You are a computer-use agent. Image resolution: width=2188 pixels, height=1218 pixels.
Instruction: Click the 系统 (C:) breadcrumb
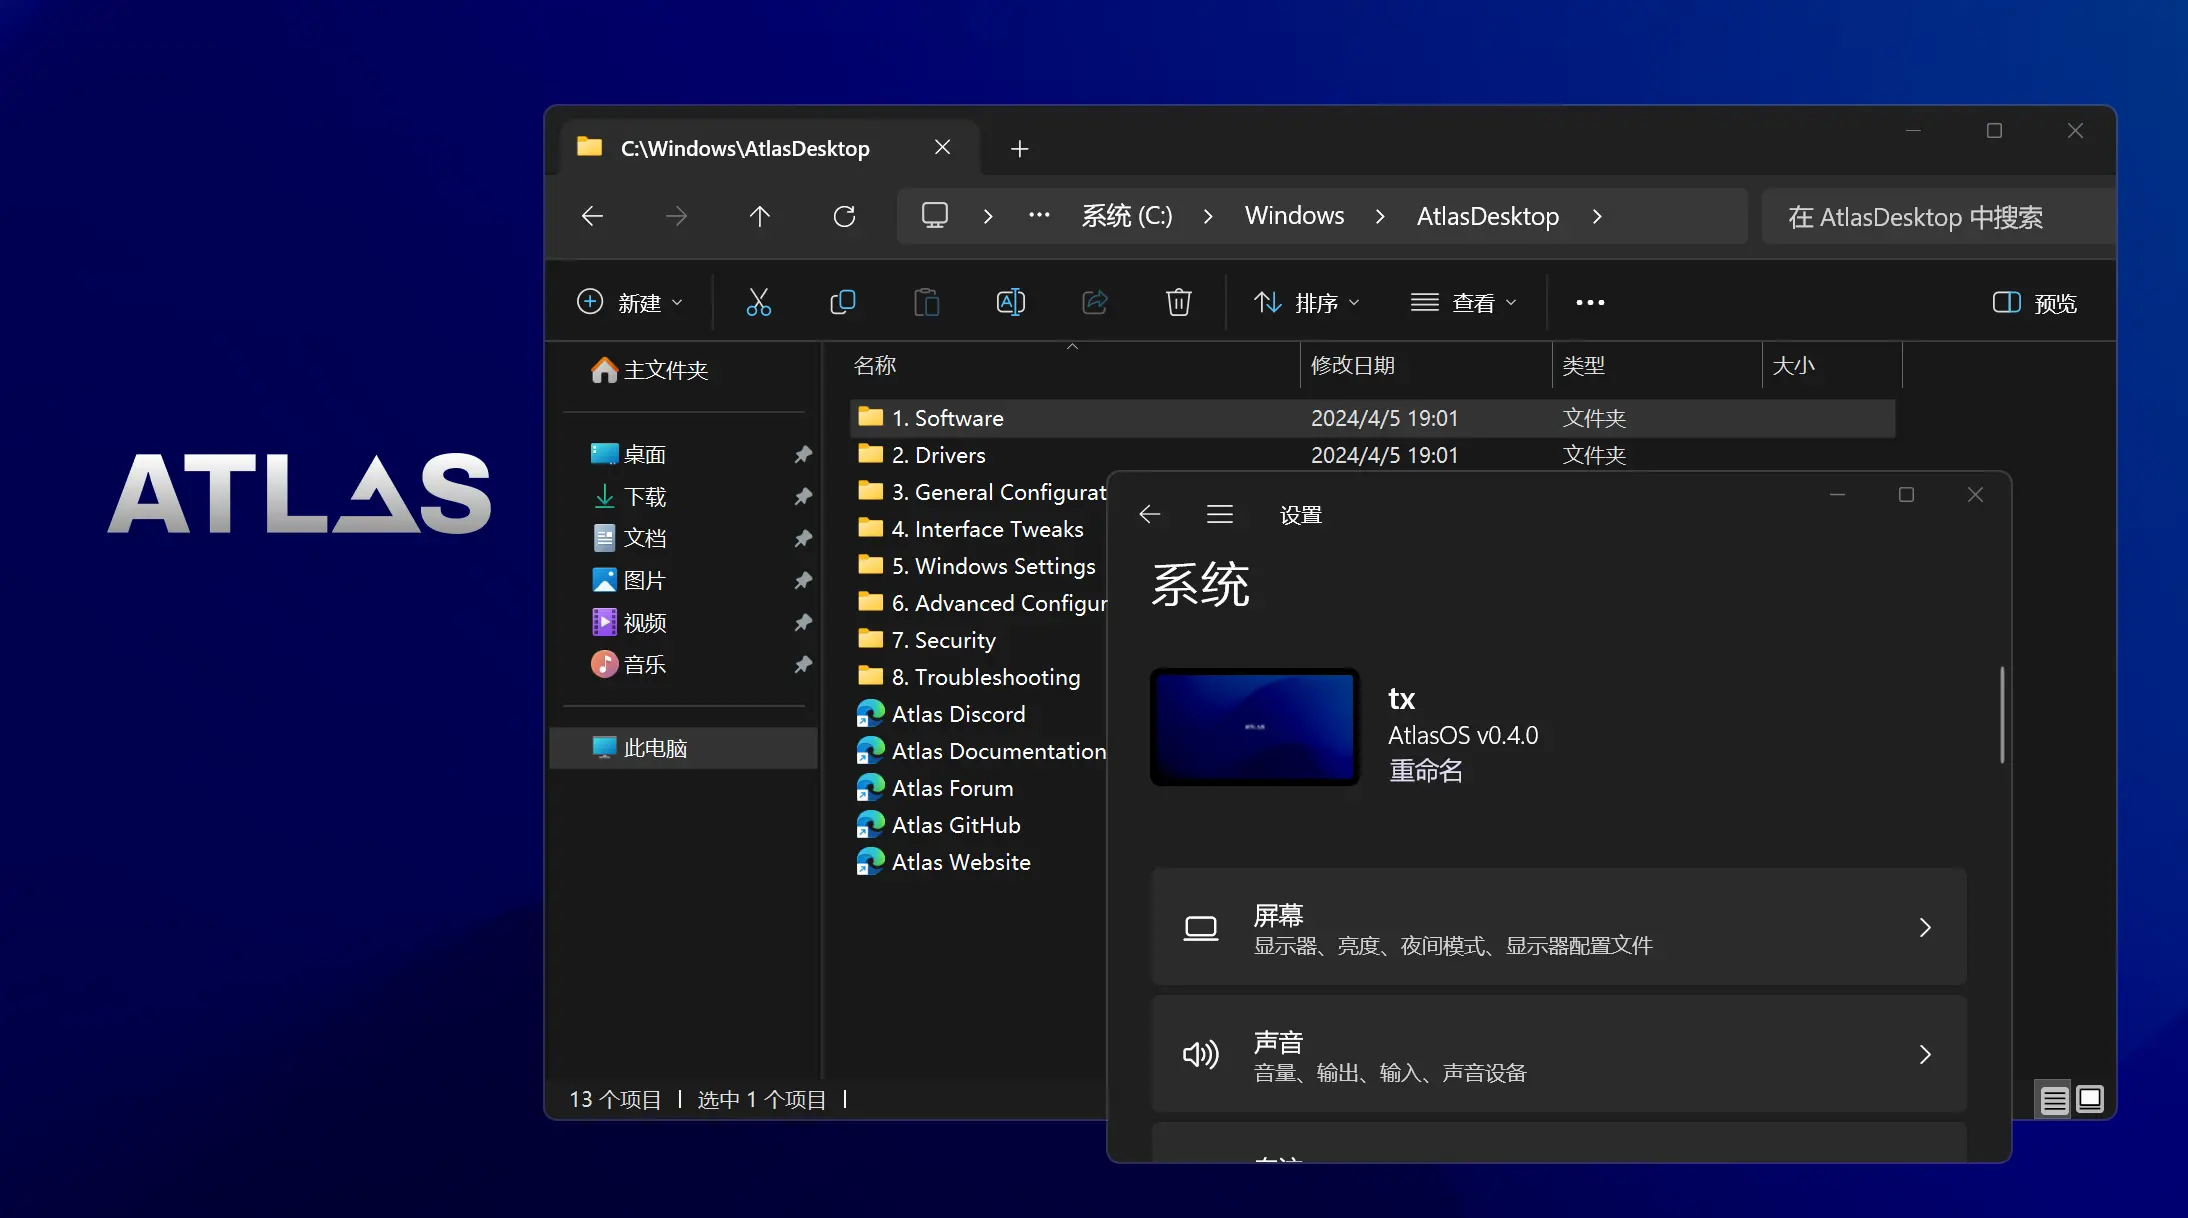(x=1127, y=216)
